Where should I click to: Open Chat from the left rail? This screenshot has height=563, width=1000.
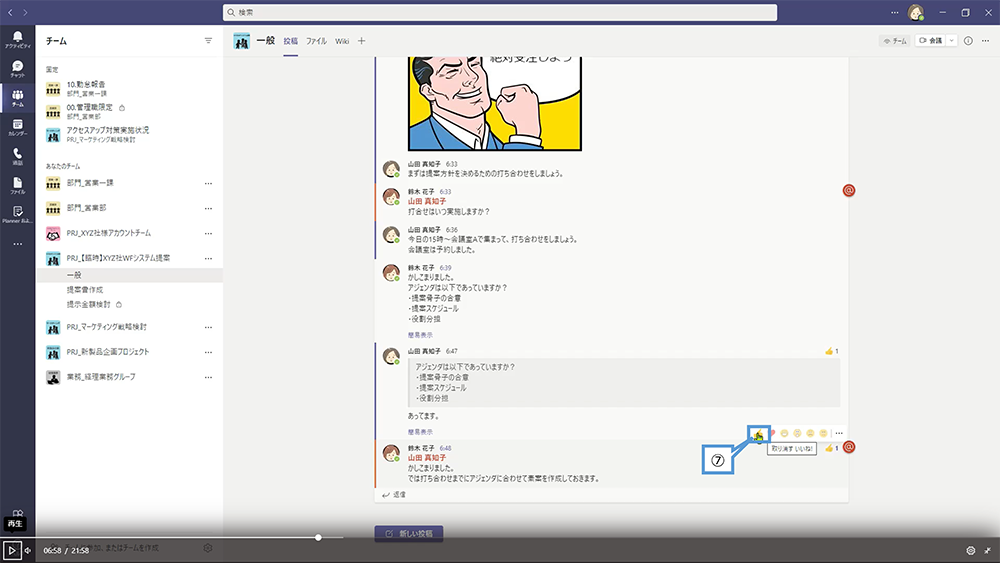point(17,69)
